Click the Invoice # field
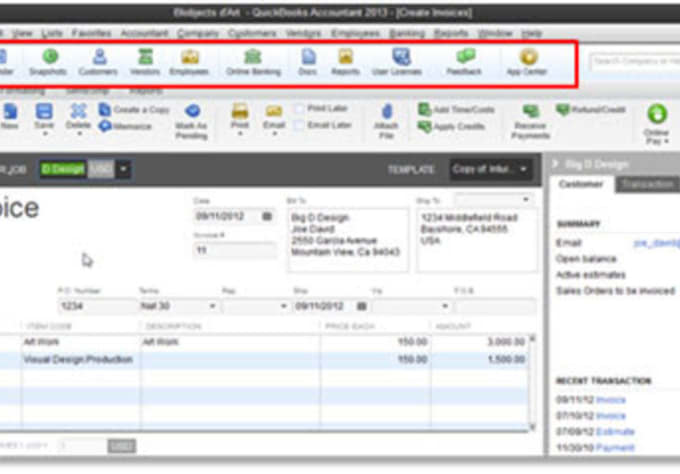Image resolution: width=680 pixels, height=474 pixels. click(x=235, y=250)
